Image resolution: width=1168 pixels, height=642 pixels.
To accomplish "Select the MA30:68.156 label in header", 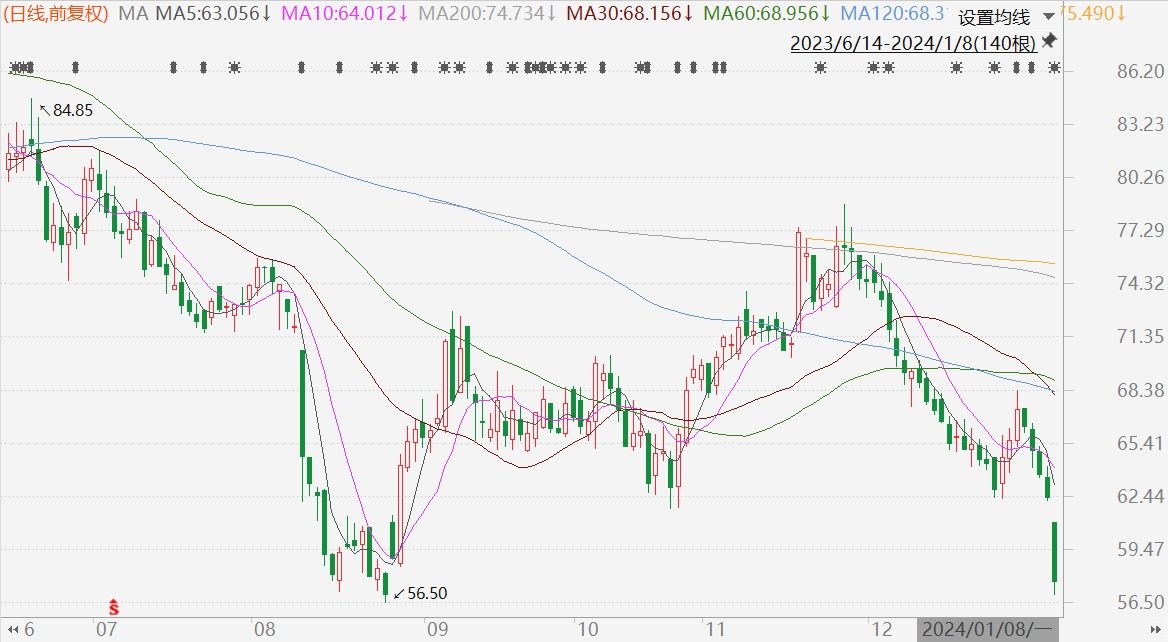I will 630,14.
